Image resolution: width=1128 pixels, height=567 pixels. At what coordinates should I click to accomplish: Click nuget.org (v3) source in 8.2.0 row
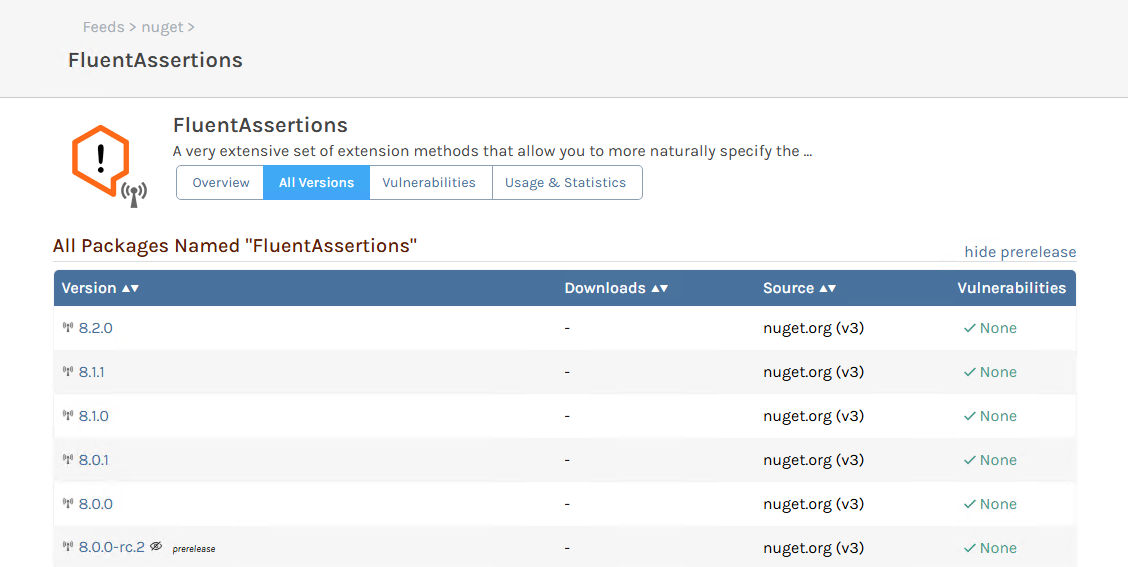click(814, 328)
